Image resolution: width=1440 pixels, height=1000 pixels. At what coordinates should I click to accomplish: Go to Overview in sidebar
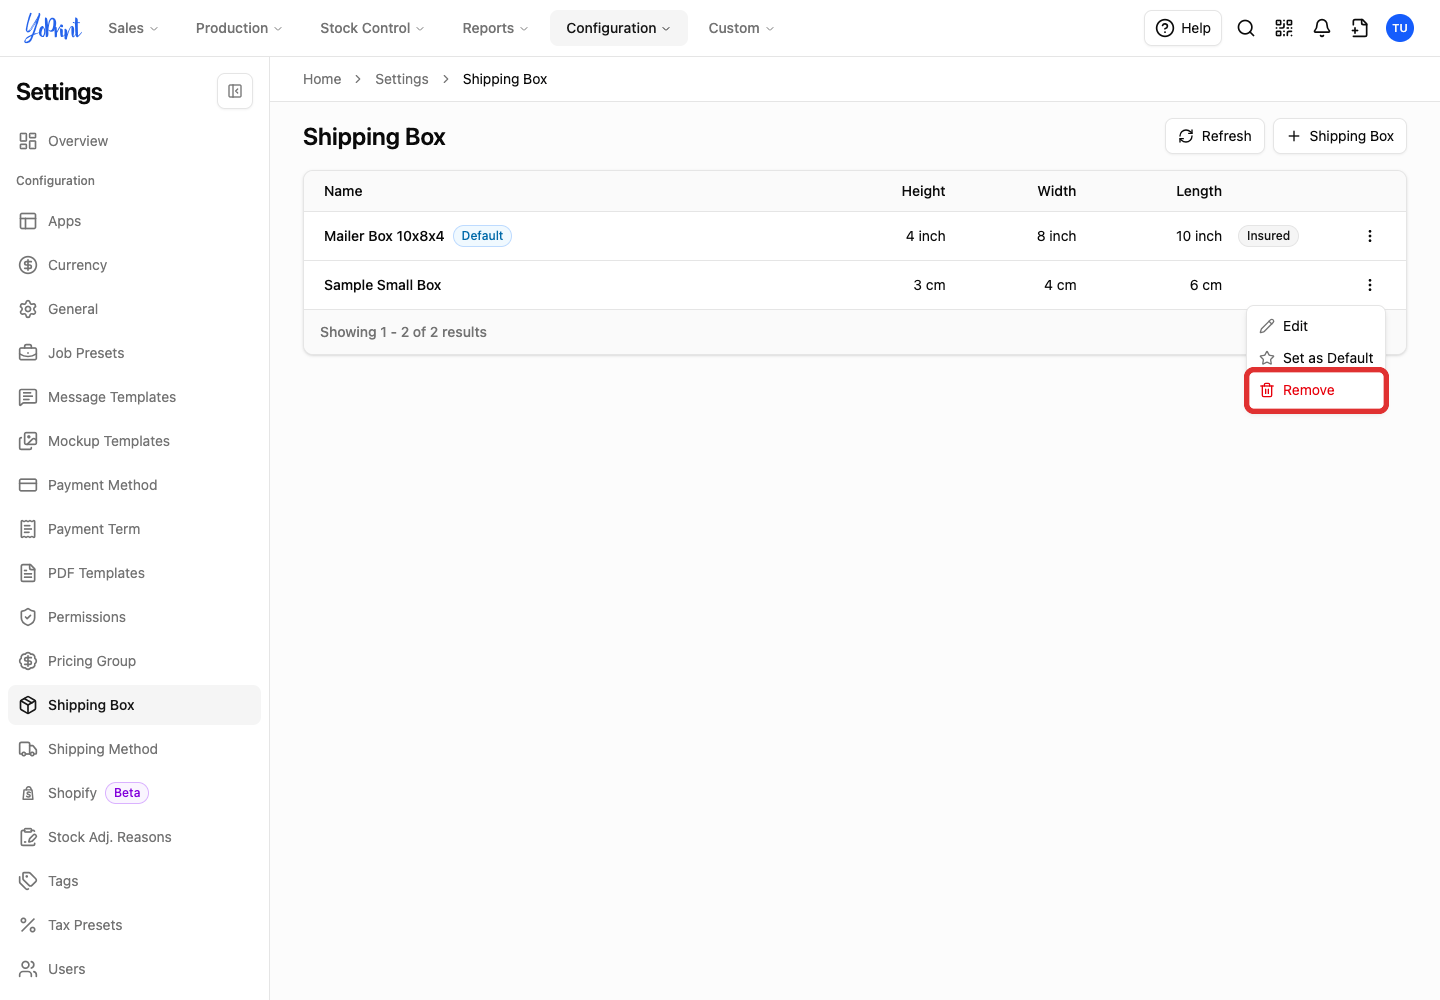coord(134,141)
